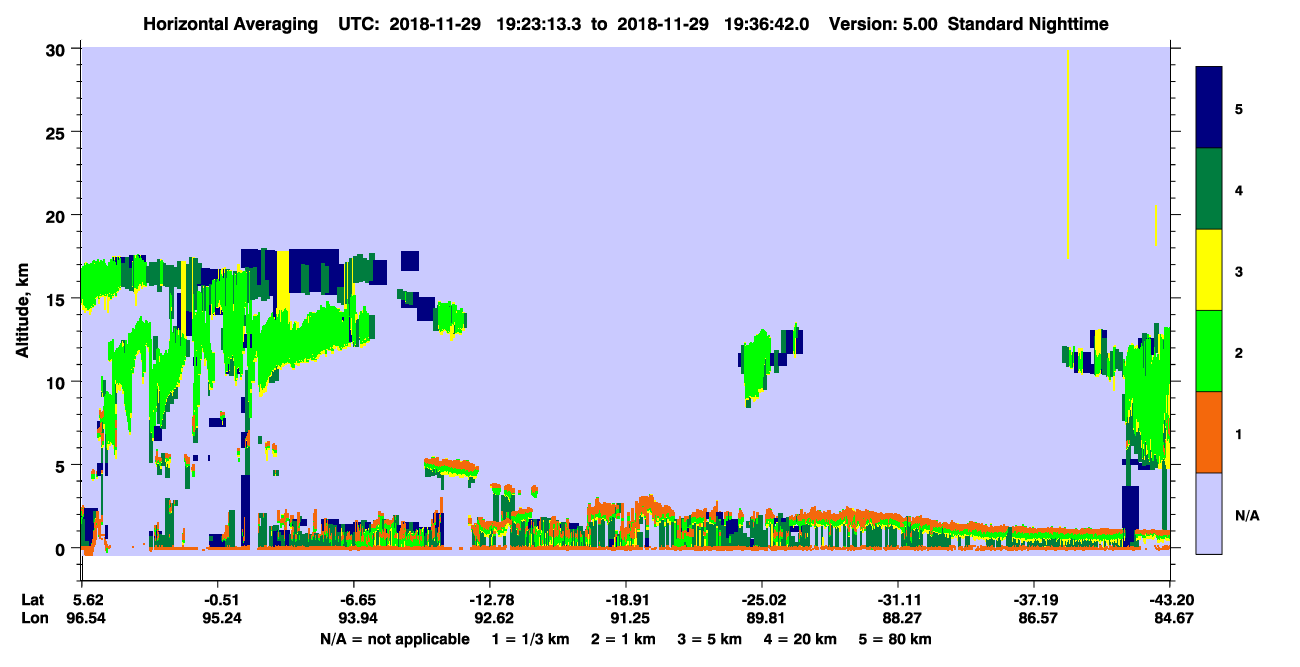Click the altitude tick label 20
Screen dimensions: 1300x667
[58, 216]
